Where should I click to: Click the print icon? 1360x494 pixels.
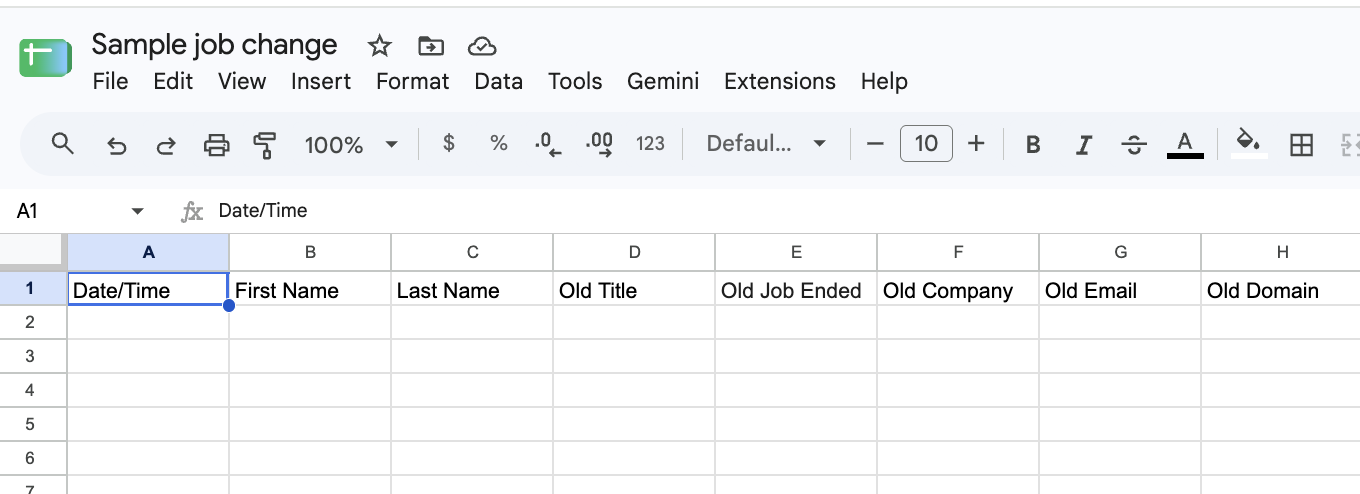point(216,145)
